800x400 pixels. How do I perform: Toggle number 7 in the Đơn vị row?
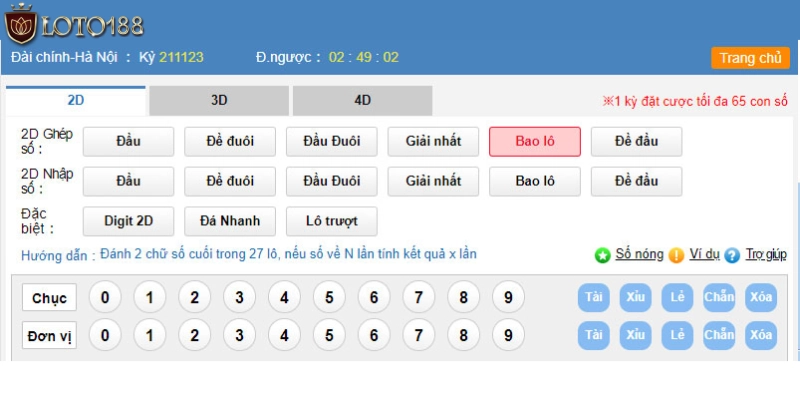(419, 335)
